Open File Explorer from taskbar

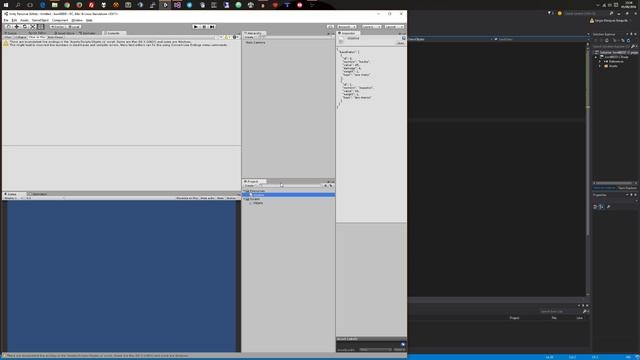click(54, 5)
